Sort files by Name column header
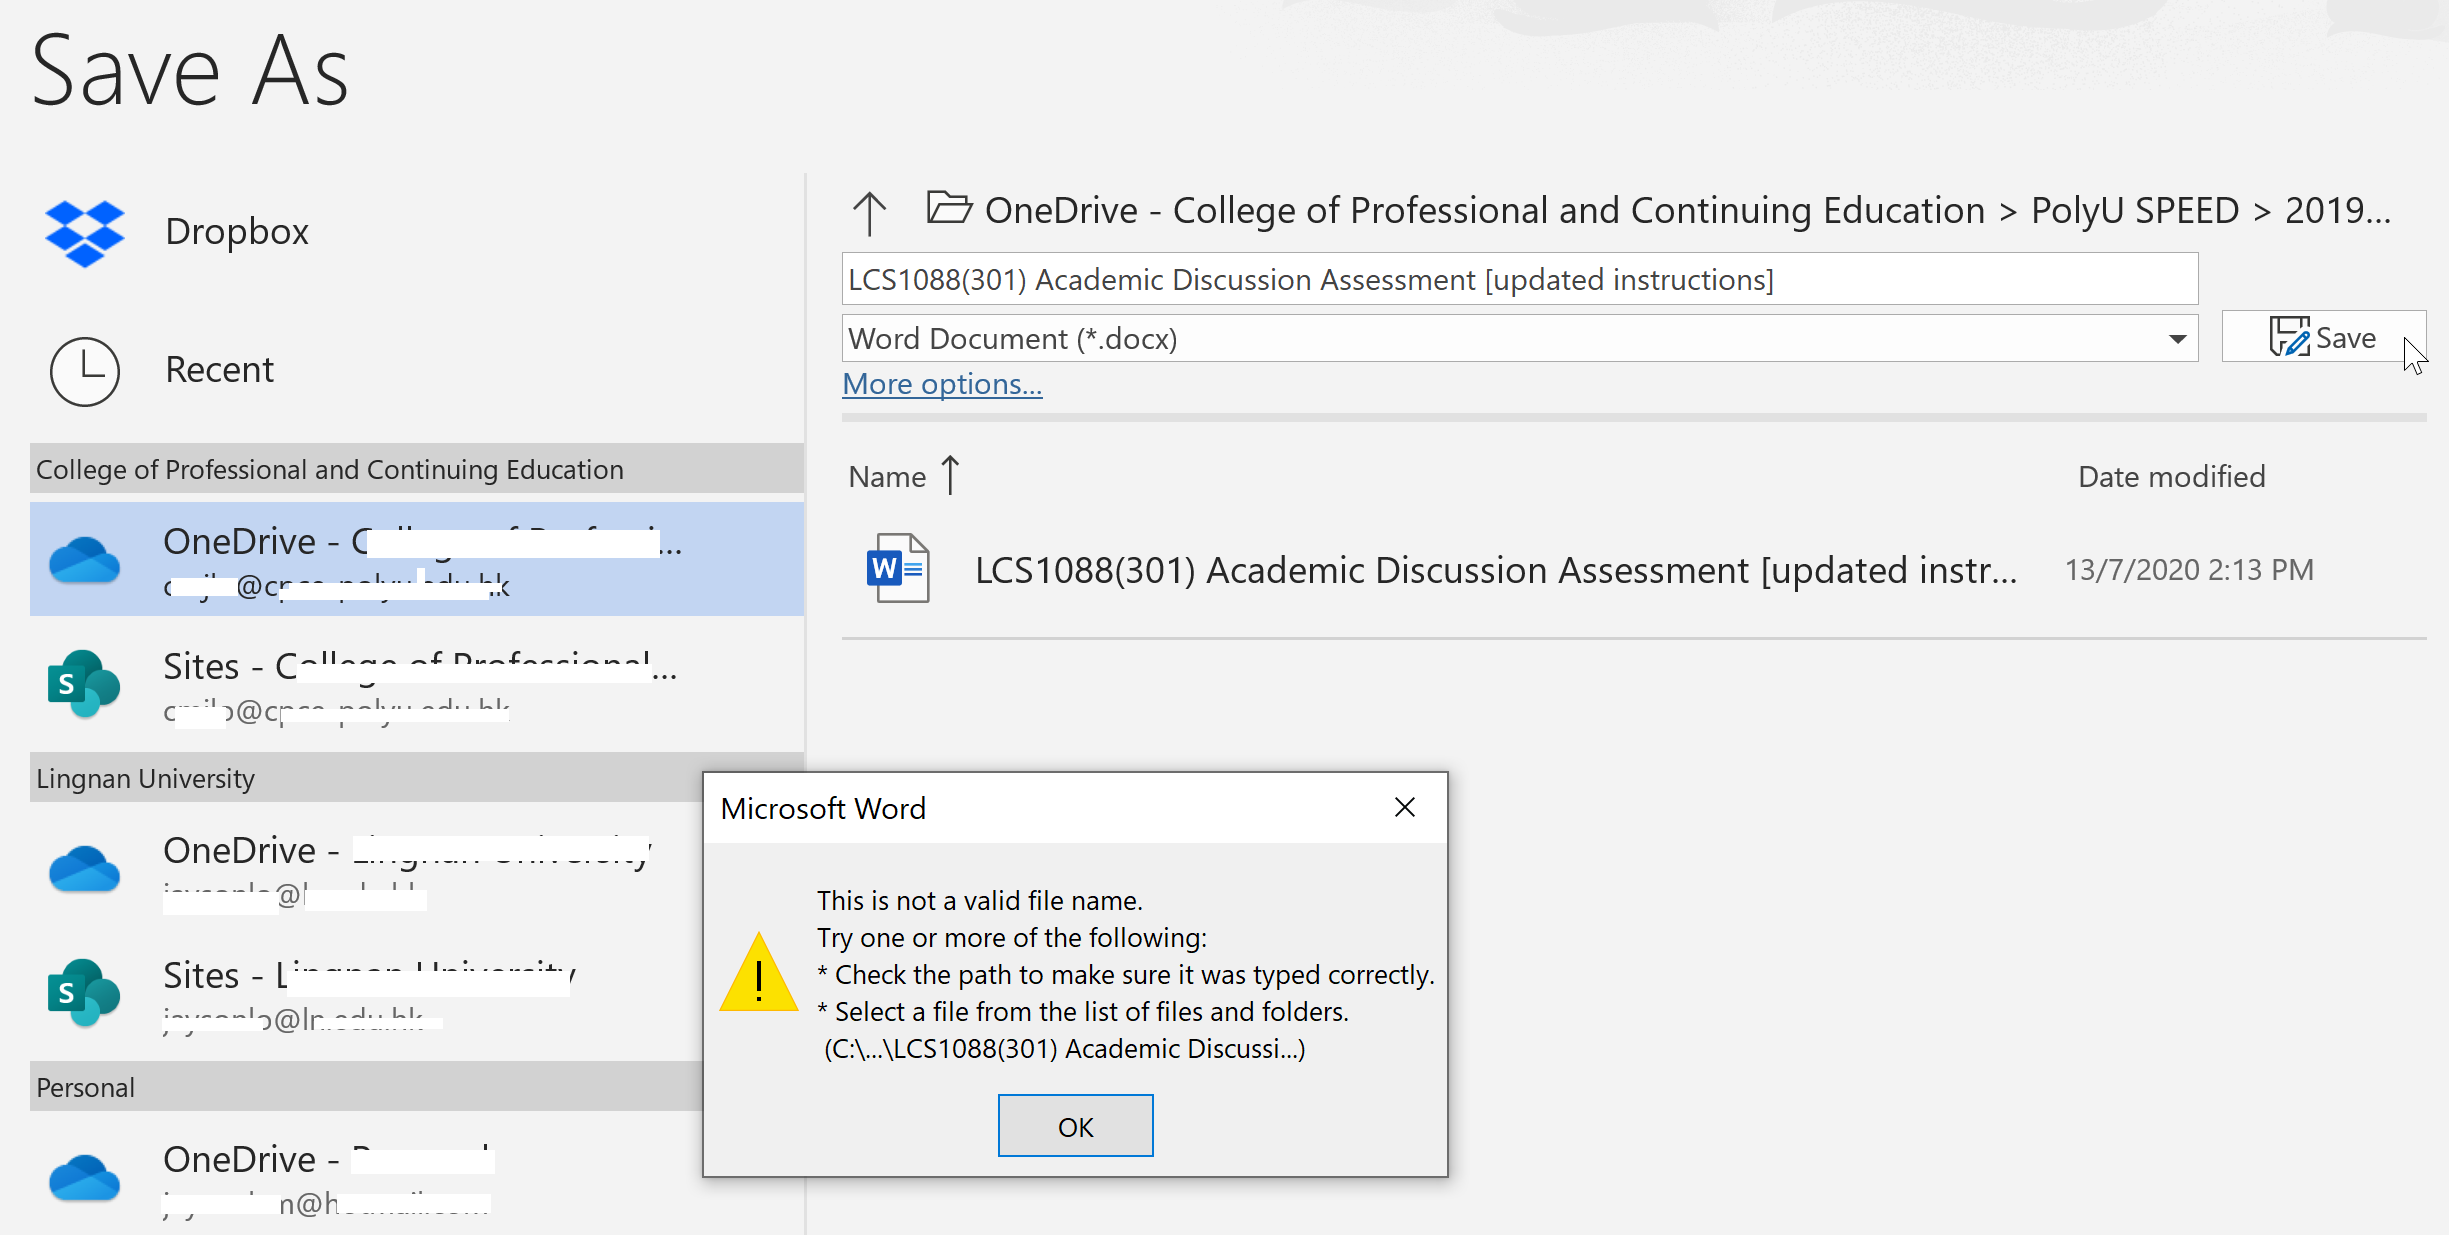The width and height of the screenshot is (2449, 1235). 887,477
